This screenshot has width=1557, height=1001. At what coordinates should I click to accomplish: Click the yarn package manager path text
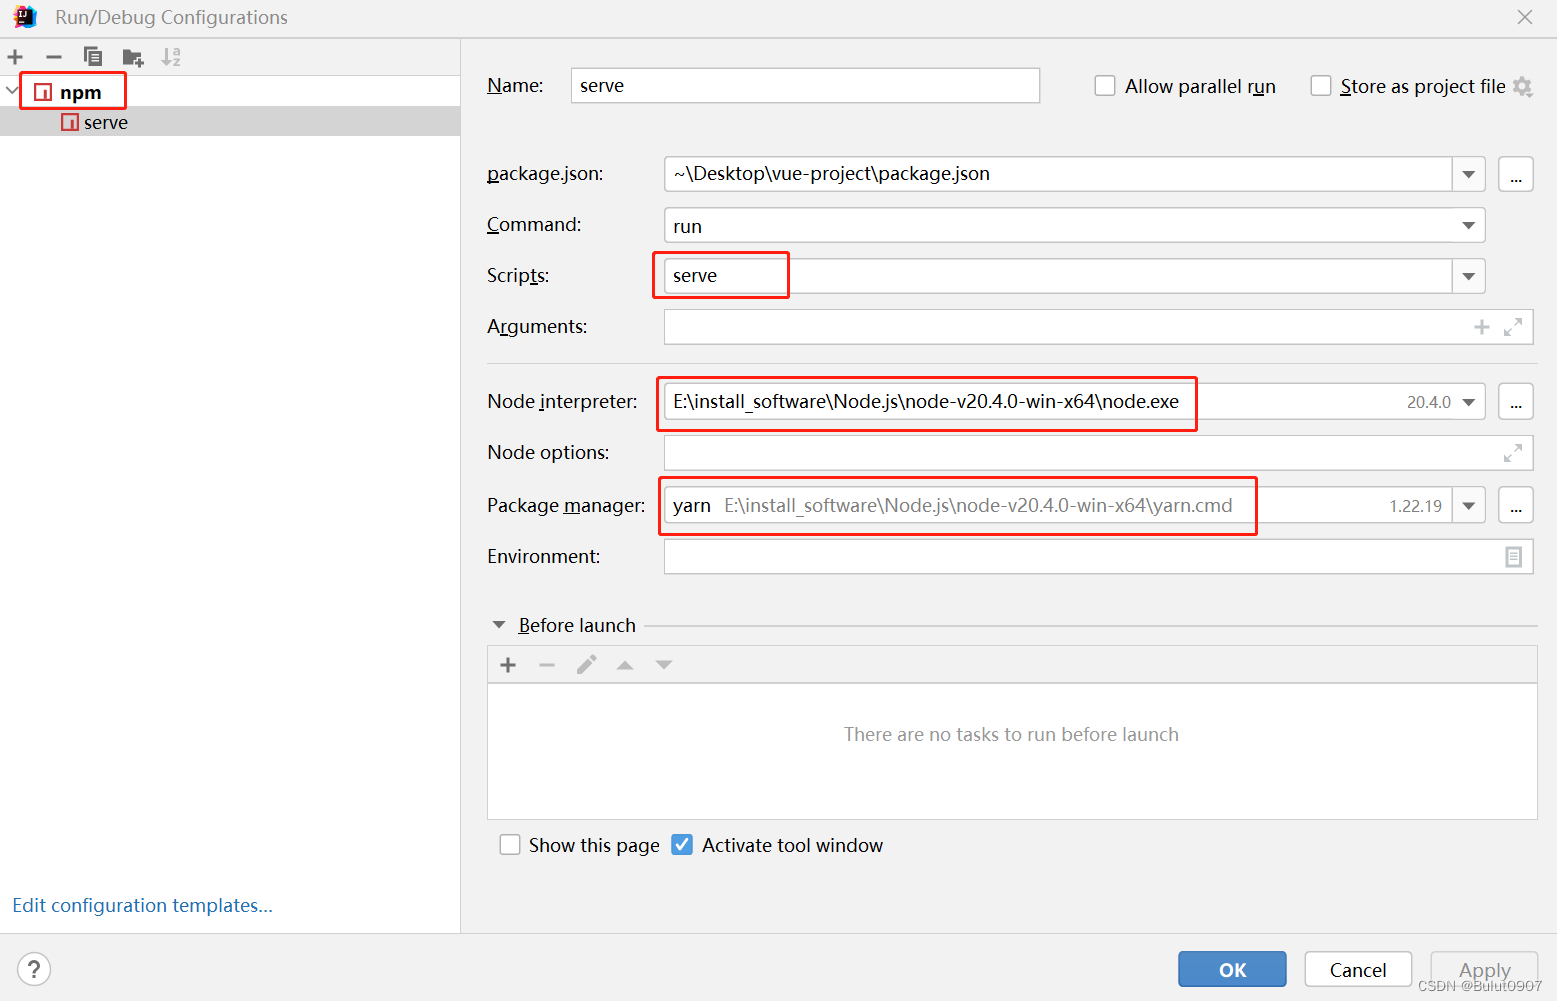(978, 505)
